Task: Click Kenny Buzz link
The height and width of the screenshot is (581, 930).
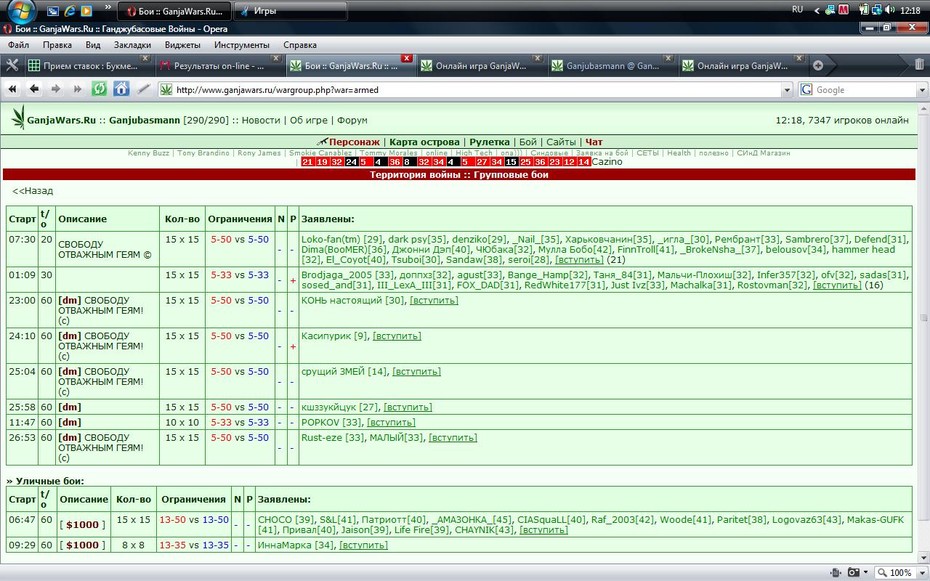Action: (148, 153)
